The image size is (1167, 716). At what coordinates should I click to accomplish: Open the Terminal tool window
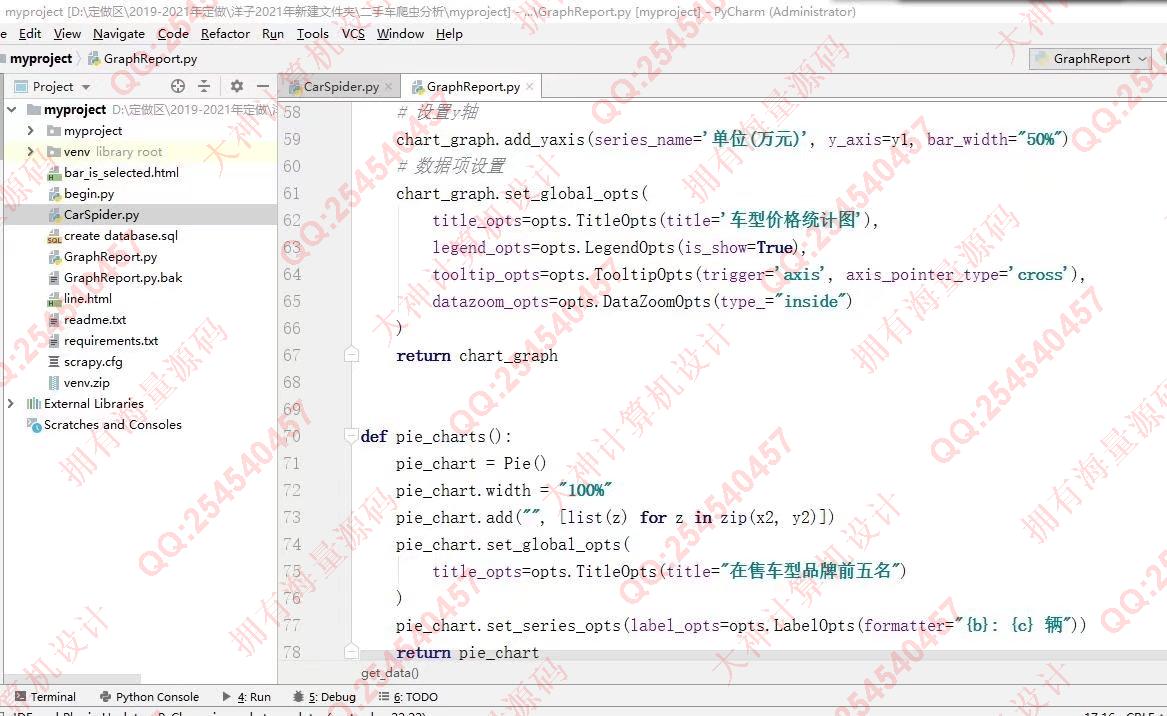click(45, 697)
